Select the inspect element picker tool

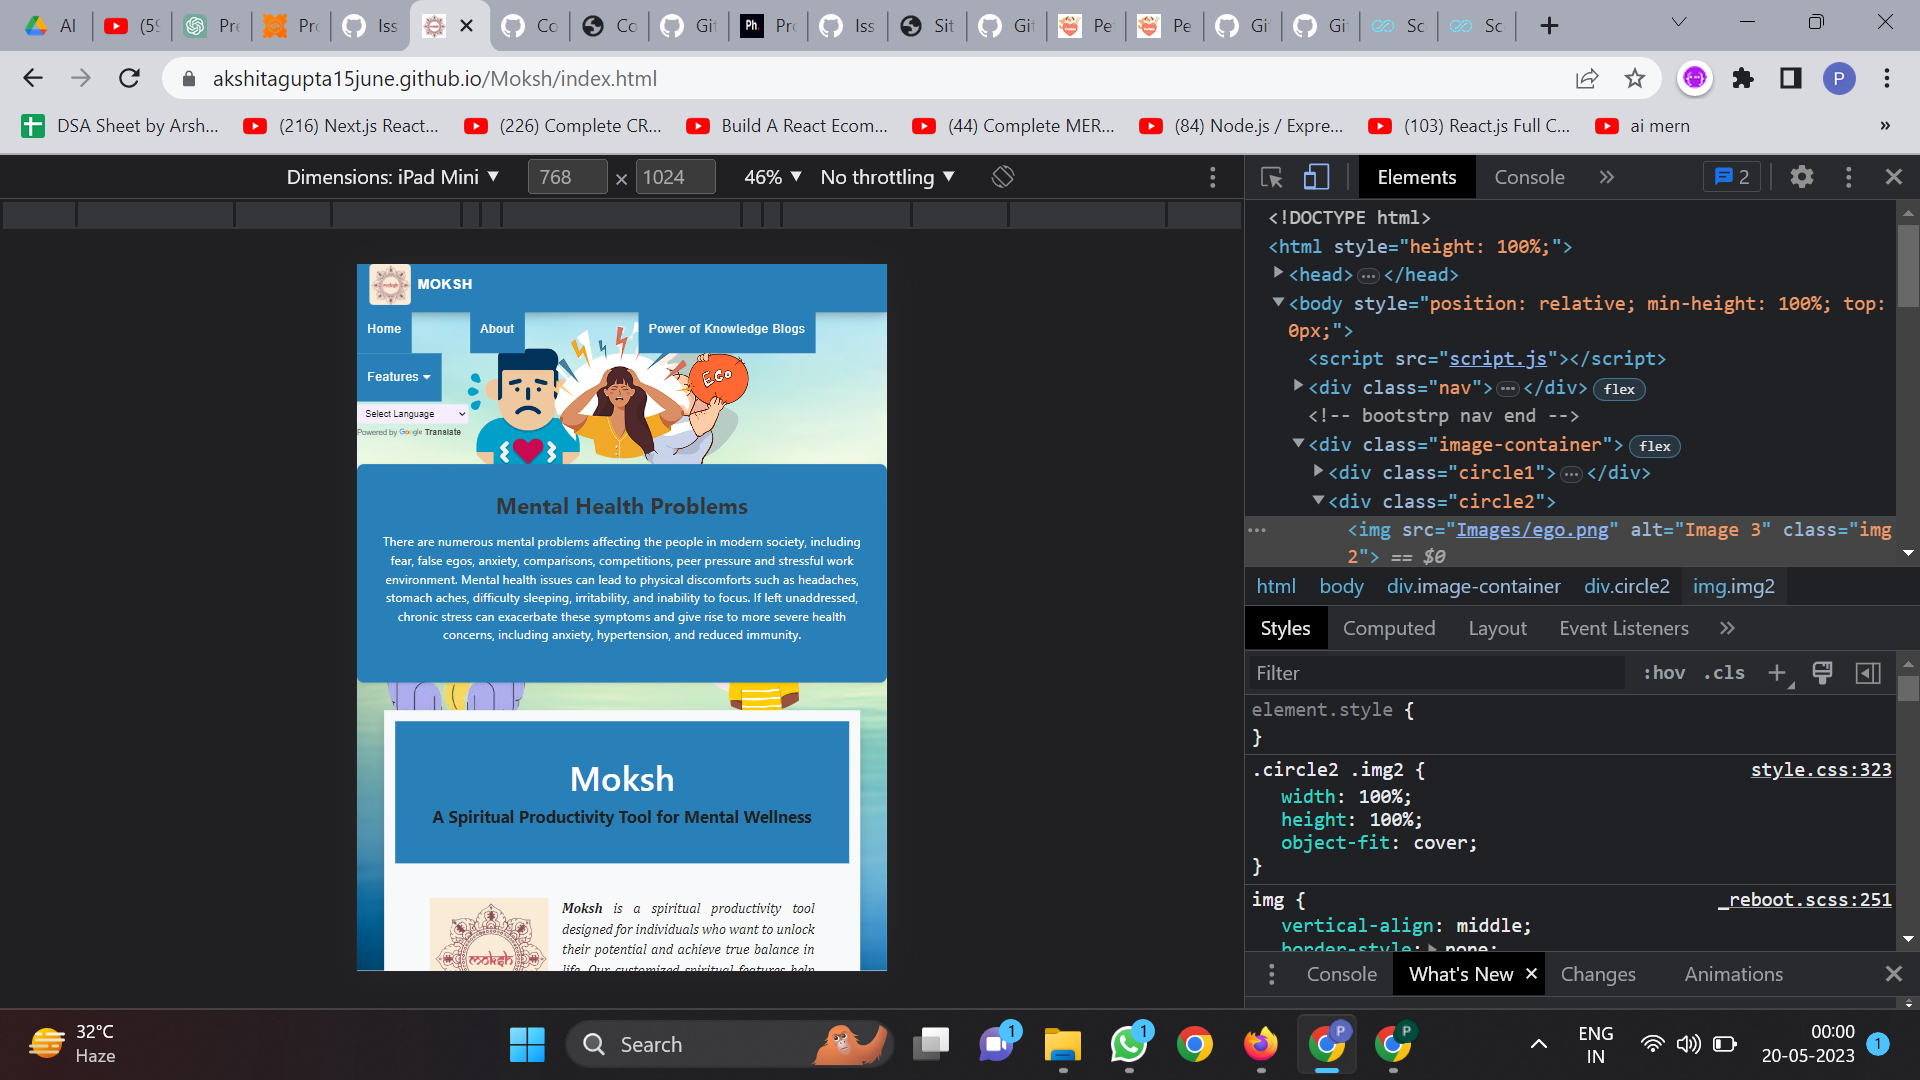(x=1271, y=177)
